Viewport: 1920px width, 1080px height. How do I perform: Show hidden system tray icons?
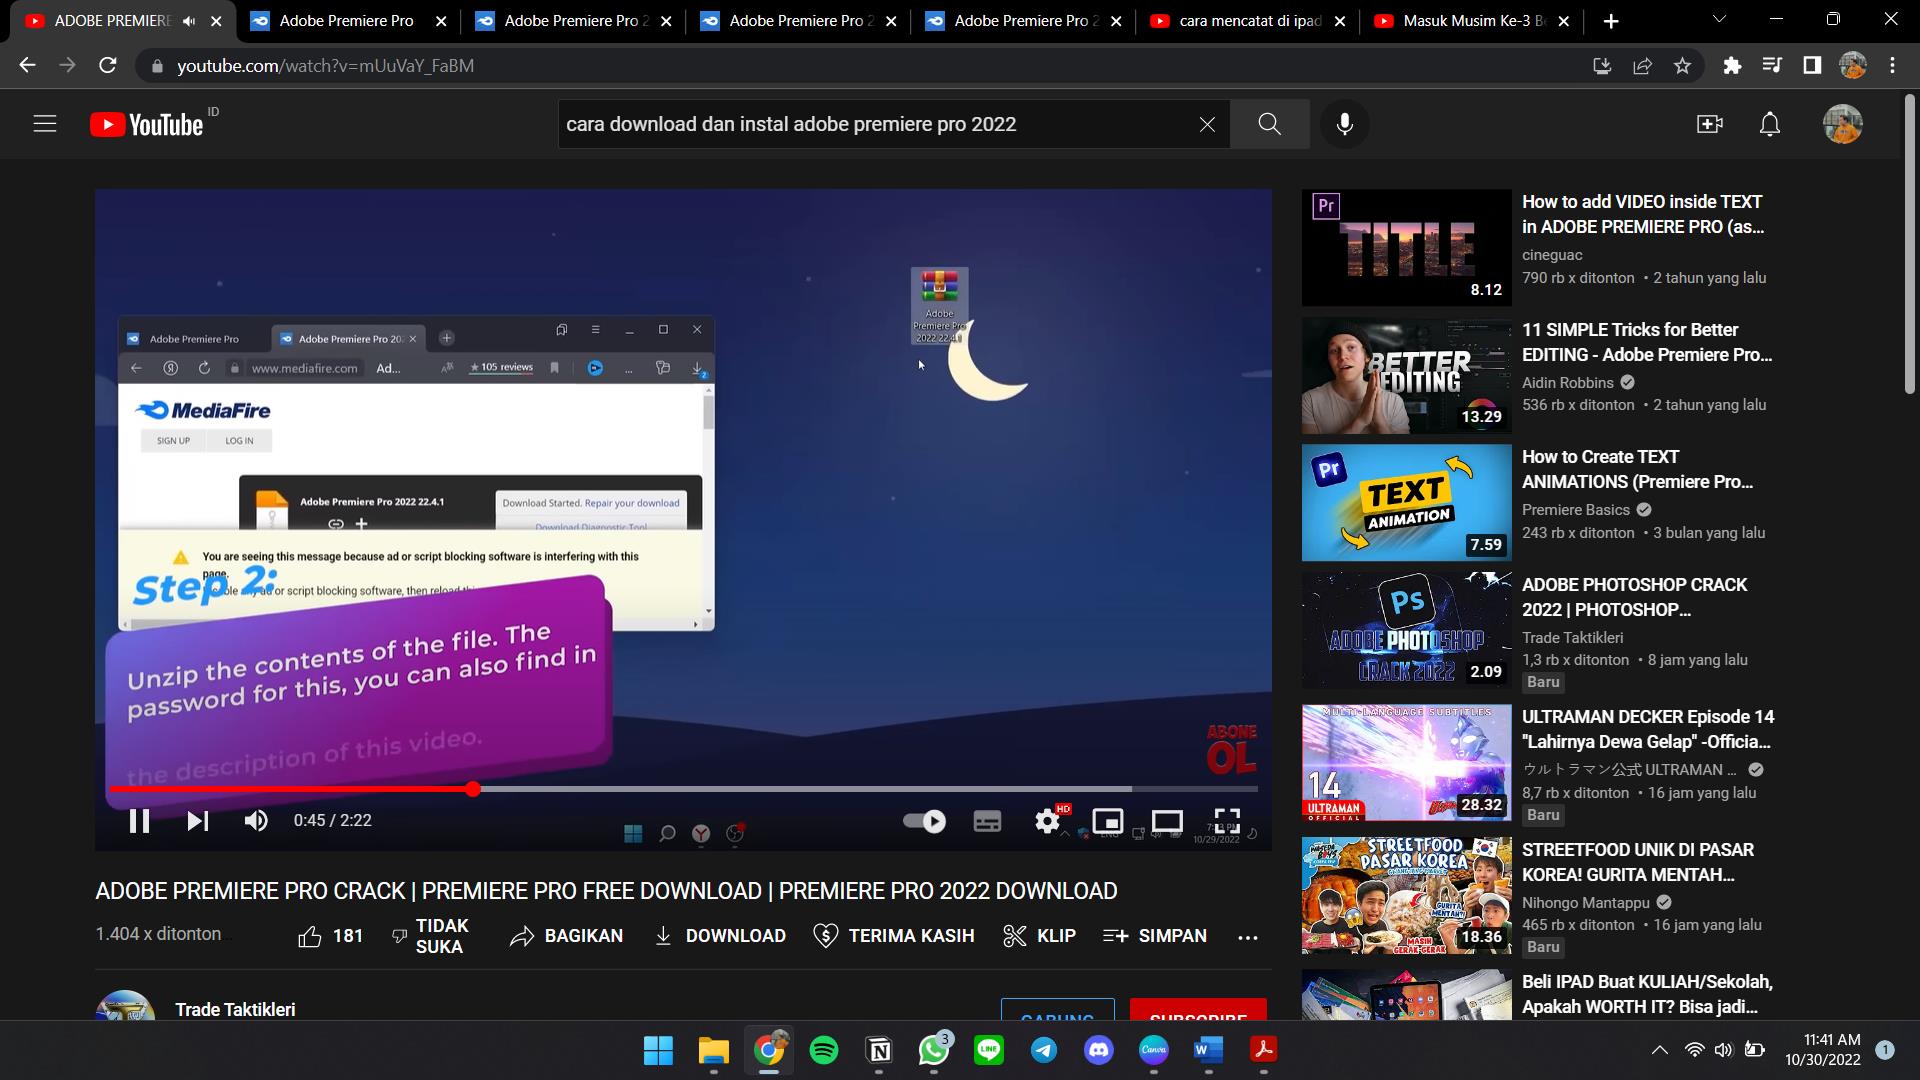point(1659,1050)
